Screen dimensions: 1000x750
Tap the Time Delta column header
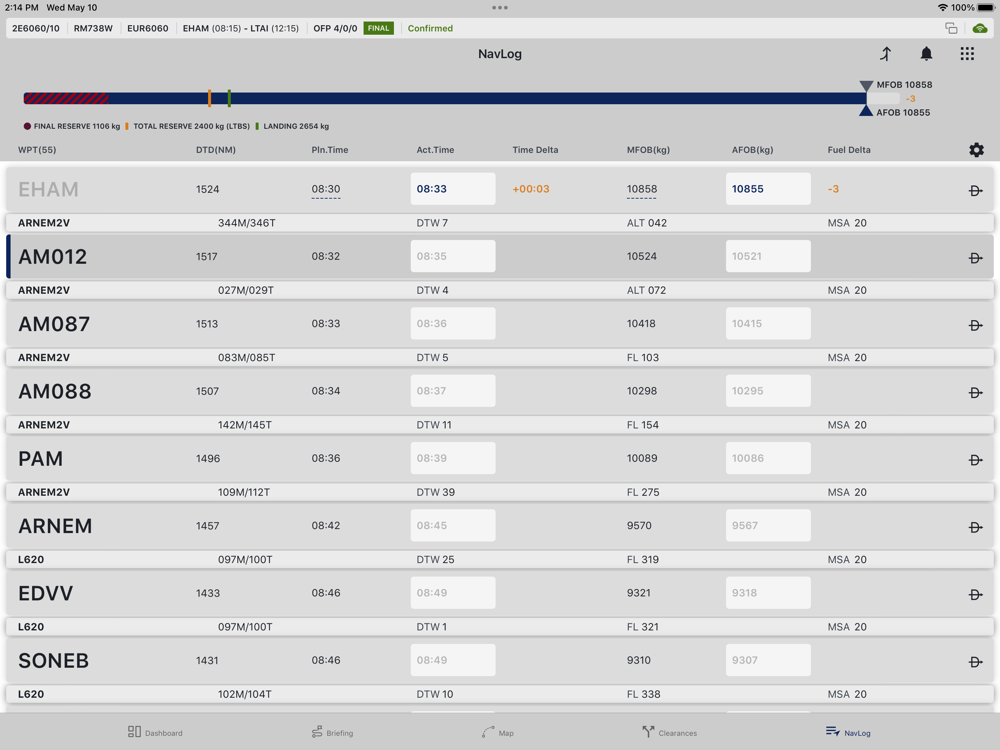[535, 150]
